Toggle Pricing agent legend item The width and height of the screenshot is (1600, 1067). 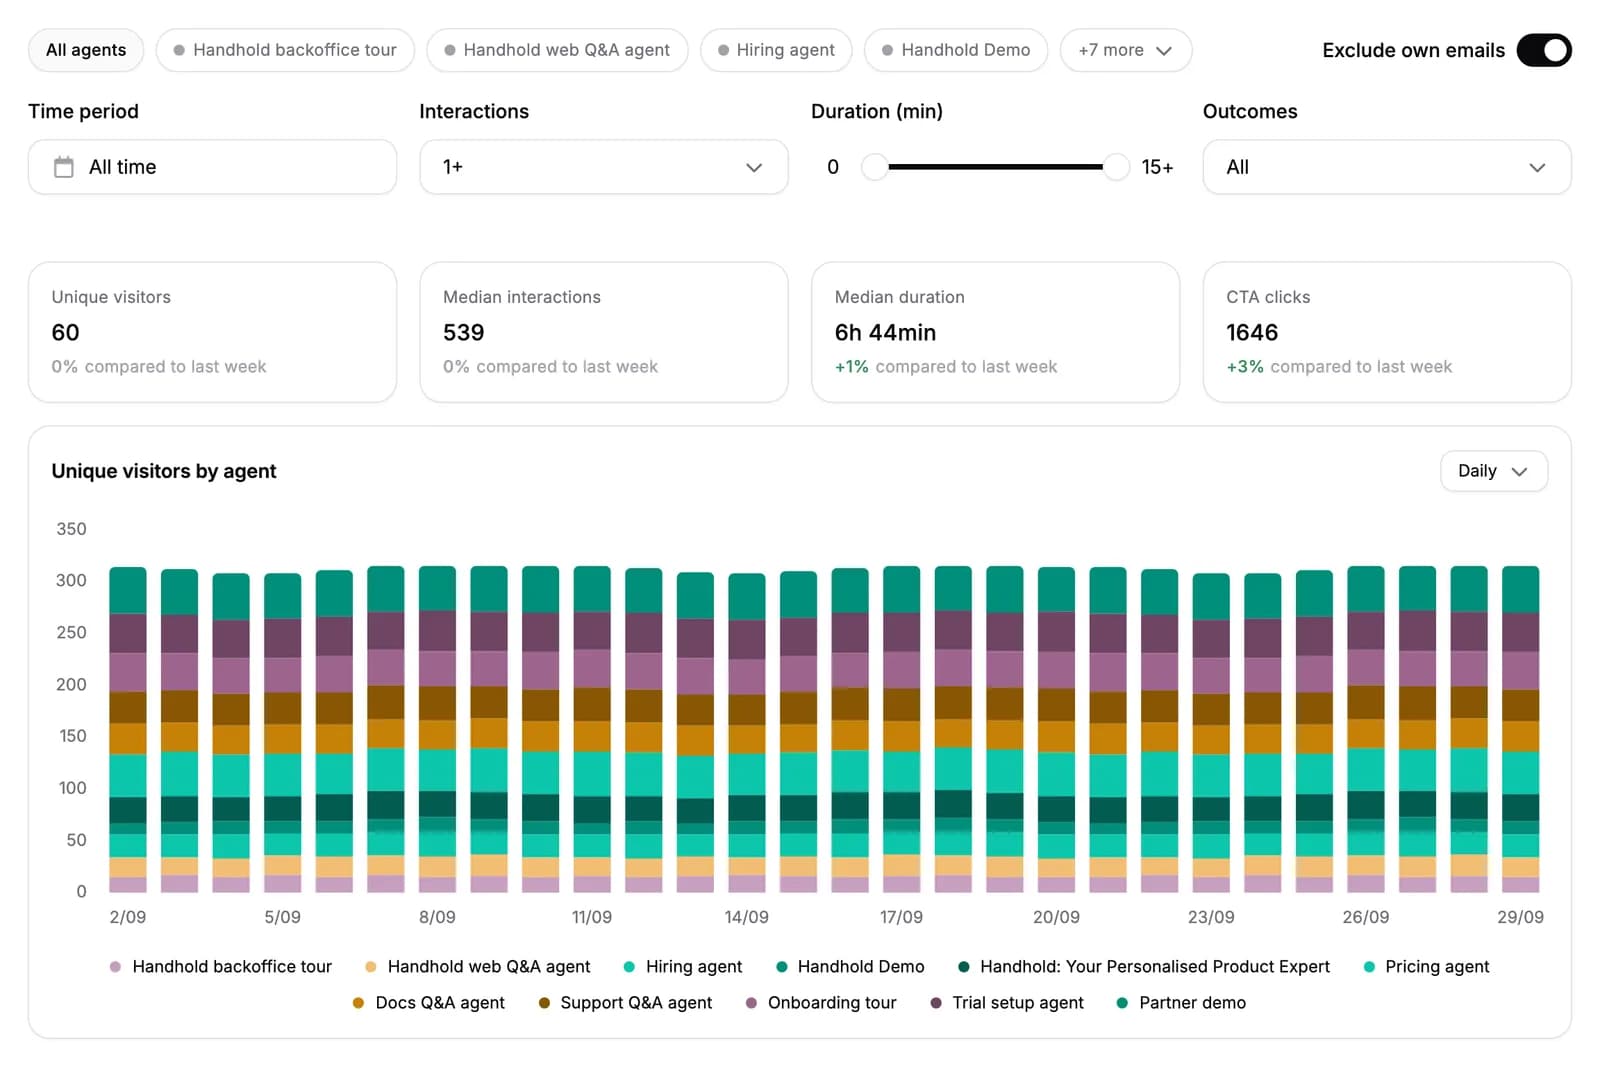click(x=1426, y=967)
